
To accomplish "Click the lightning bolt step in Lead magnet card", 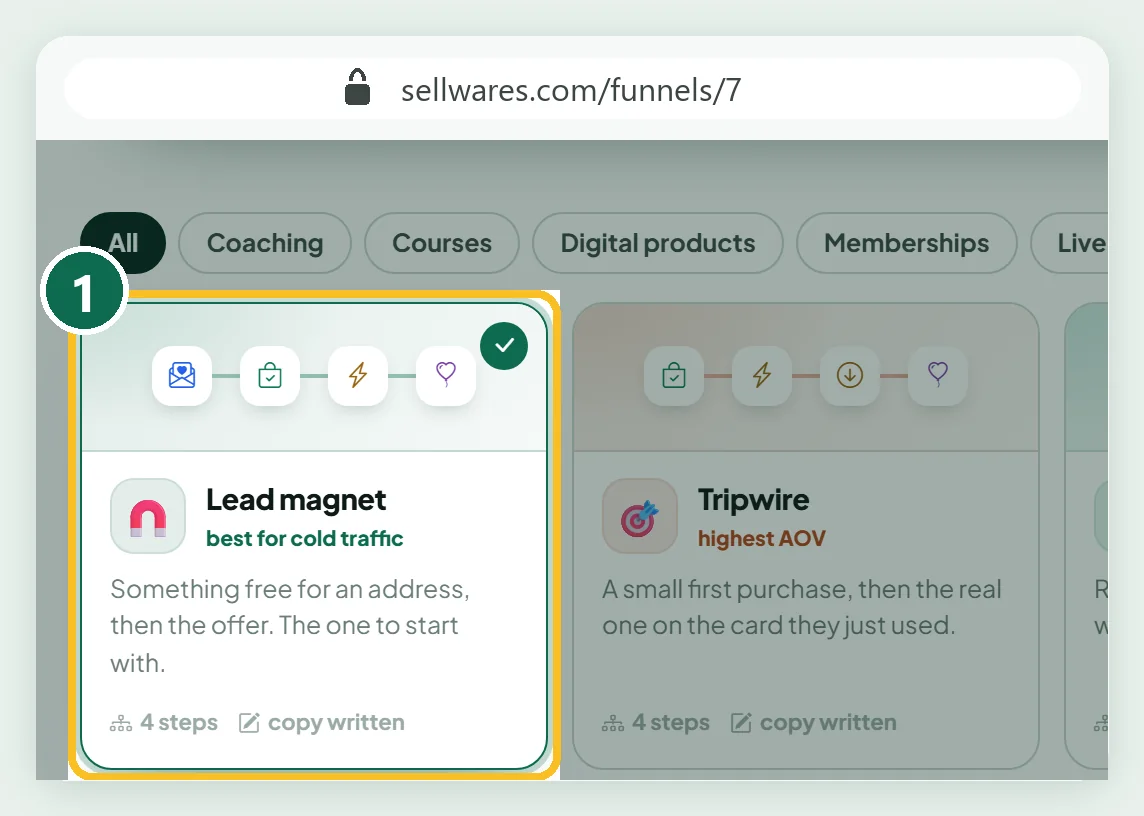I will (x=358, y=375).
